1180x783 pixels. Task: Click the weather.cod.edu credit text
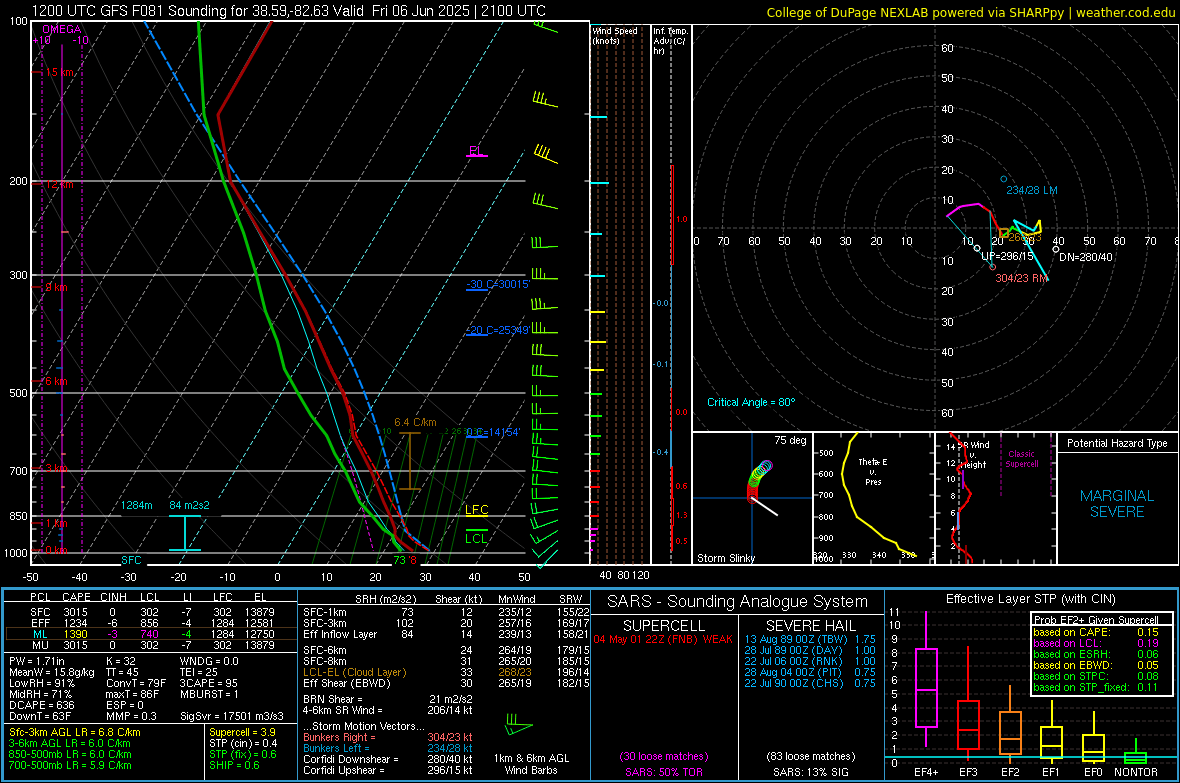pyautogui.click(x=1126, y=12)
